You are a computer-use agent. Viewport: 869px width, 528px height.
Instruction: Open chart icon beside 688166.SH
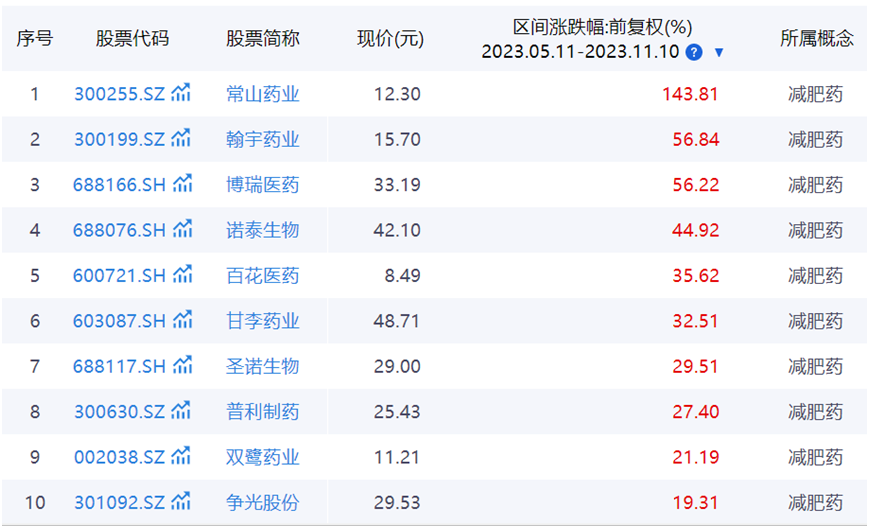pyautogui.click(x=182, y=184)
